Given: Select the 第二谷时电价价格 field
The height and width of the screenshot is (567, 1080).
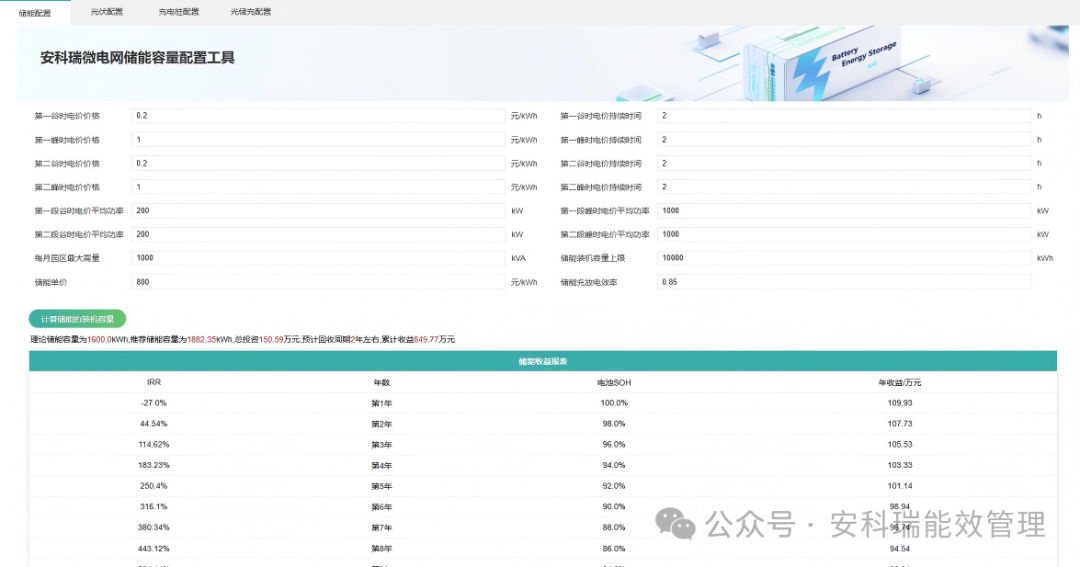Looking at the screenshot, I should 318,163.
